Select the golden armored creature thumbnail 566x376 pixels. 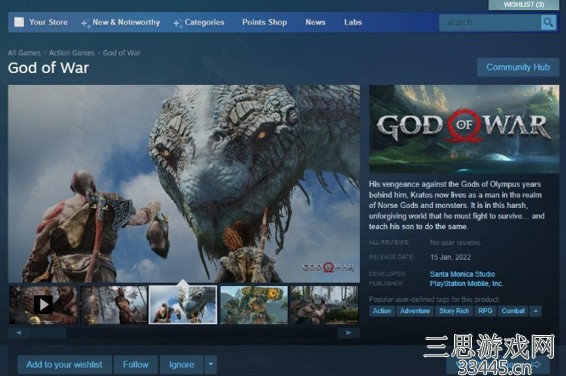tap(254, 305)
